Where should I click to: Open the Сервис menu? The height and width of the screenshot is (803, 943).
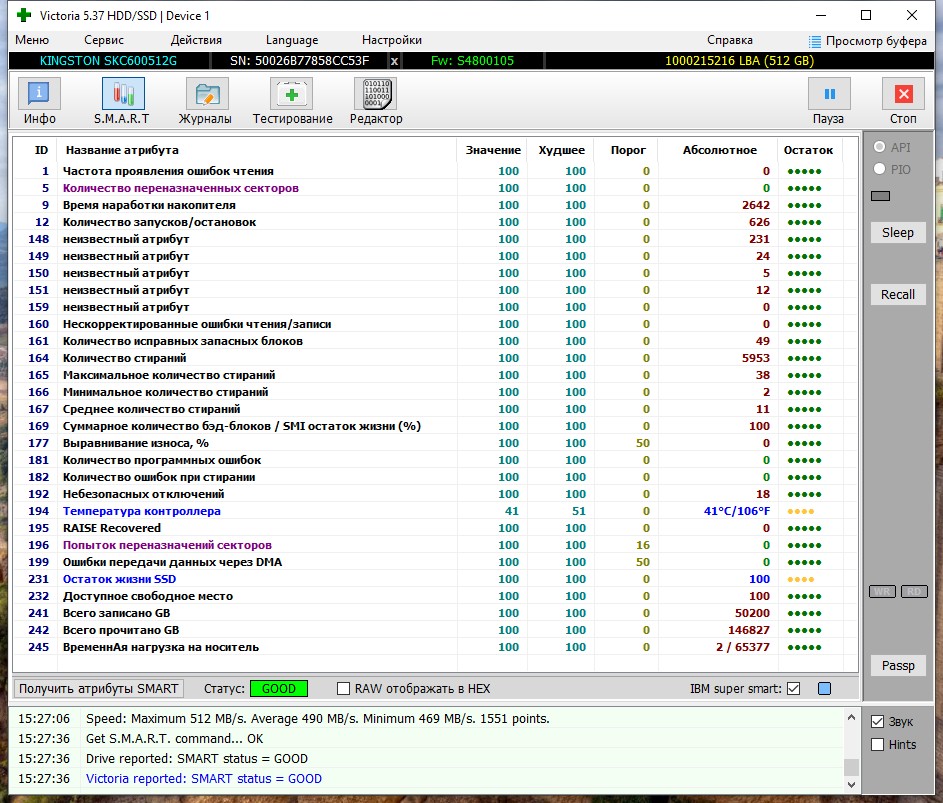coord(103,40)
